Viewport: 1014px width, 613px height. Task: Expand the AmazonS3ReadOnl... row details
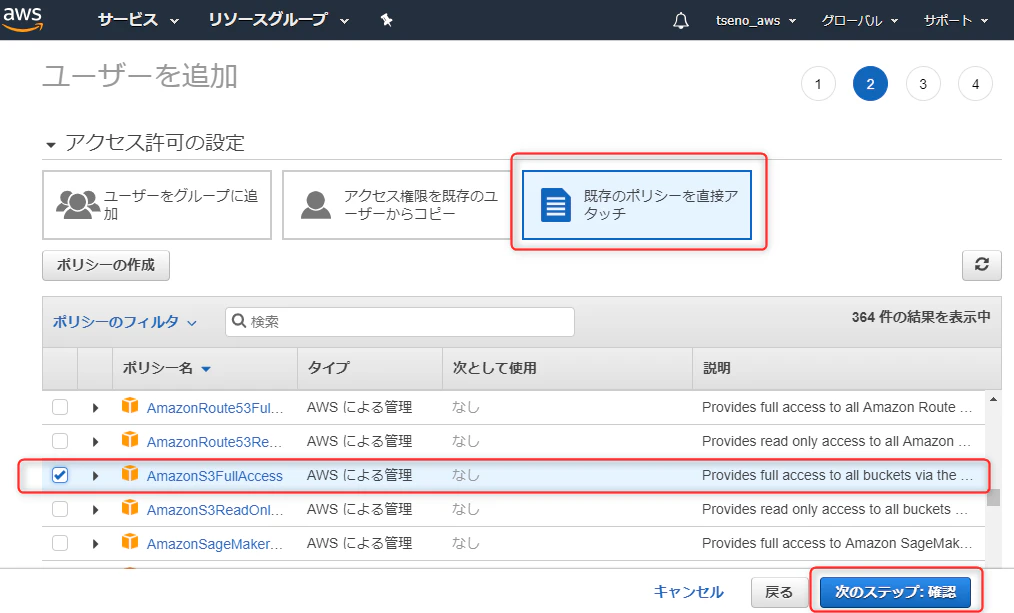(x=95, y=510)
